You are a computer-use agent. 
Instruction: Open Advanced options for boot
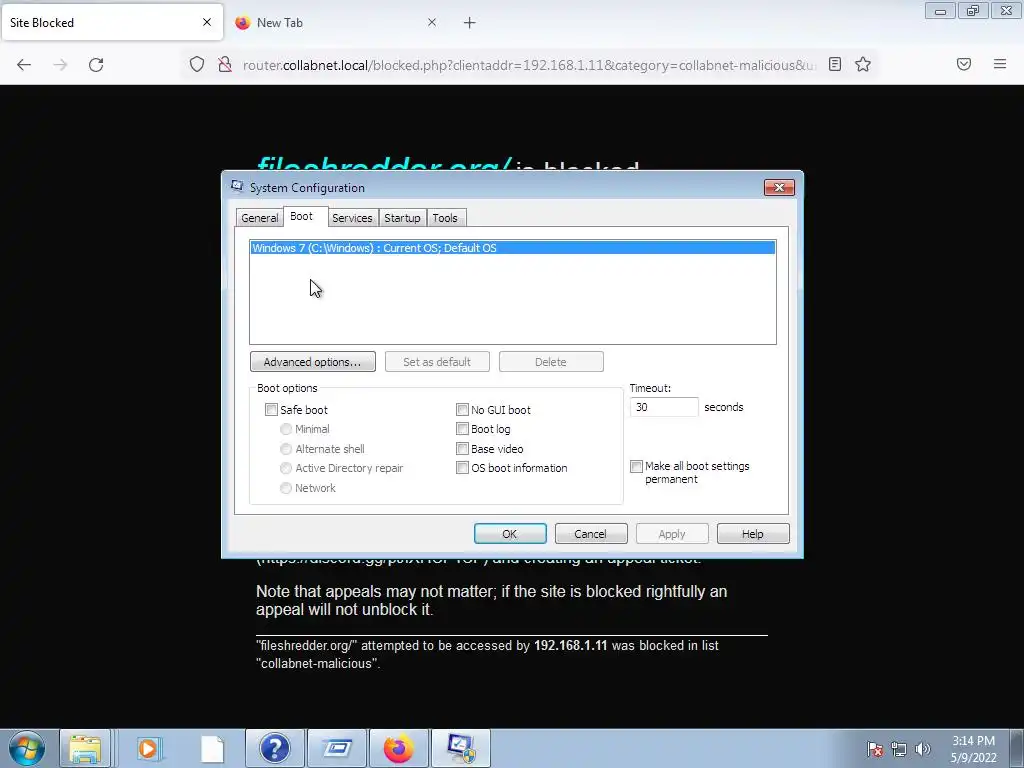pyautogui.click(x=313, y=362)
